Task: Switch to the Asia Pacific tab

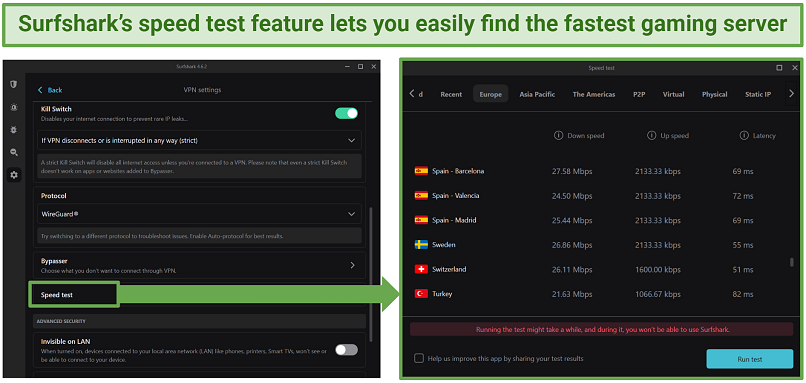Action: pos(537,94)
